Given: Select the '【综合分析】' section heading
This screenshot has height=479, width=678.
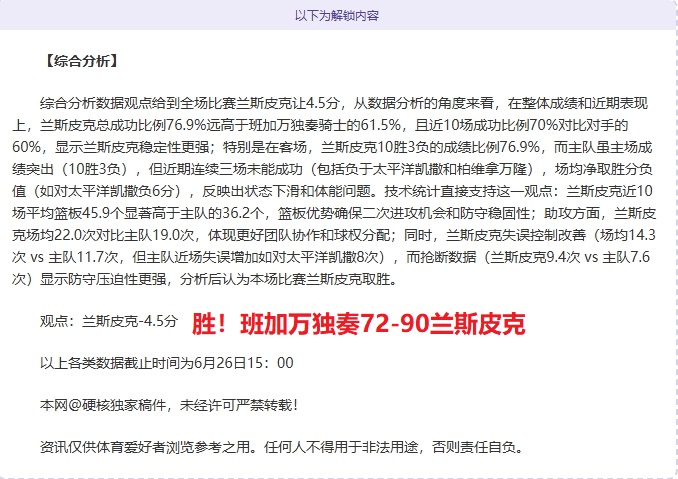Looking at the screenshot, I should [82, 61].
